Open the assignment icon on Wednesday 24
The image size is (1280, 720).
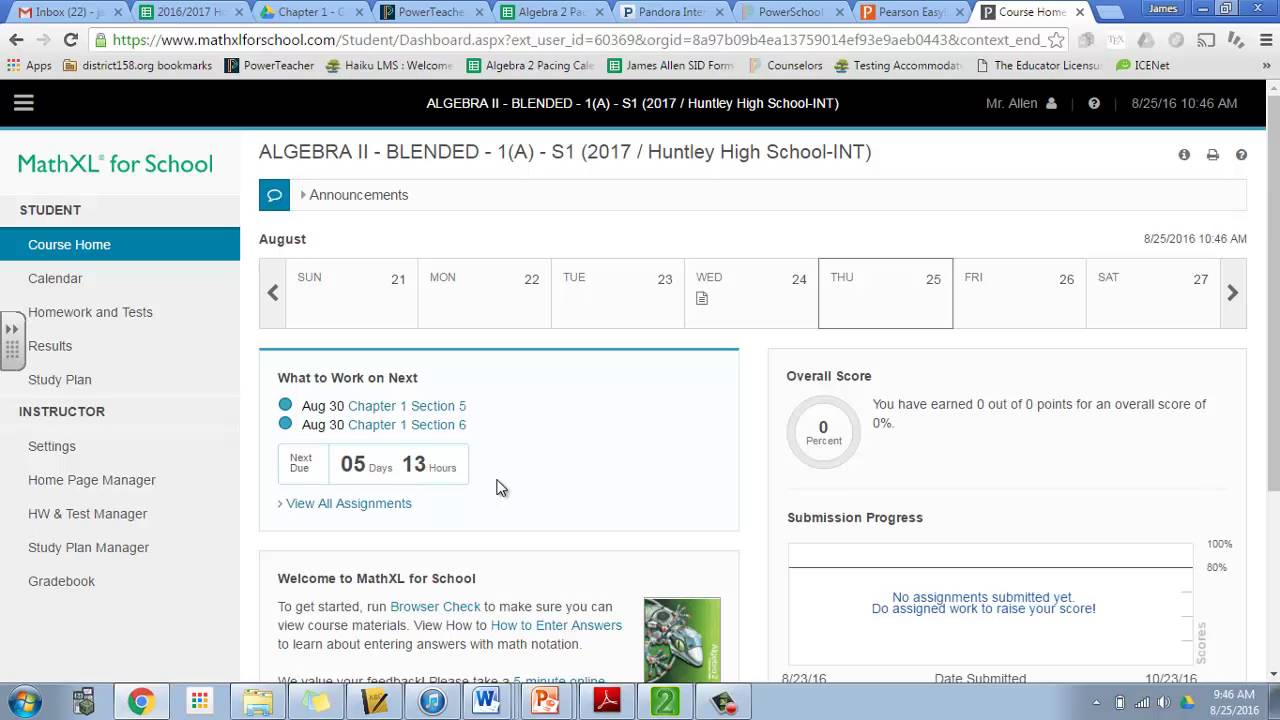pyautogui.click(x=702, y=298)
